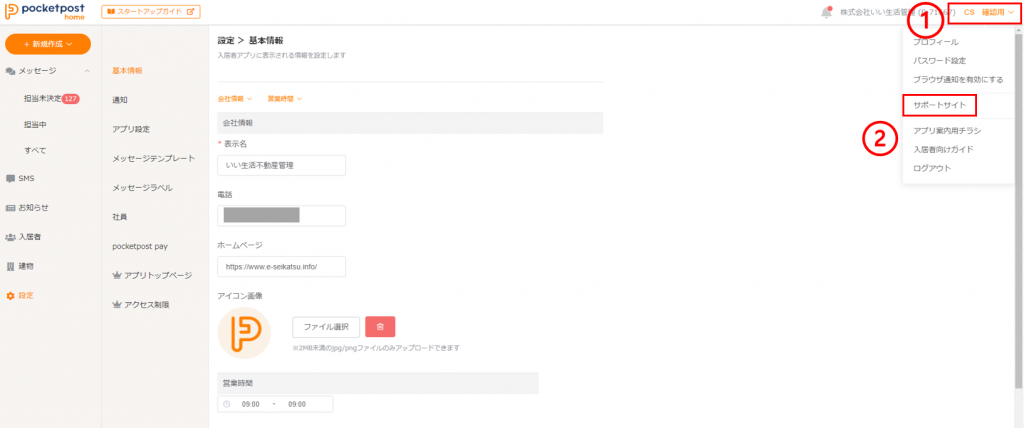Open the SMS sidebar item
Screen dimensions: 1024x428
click(x=26, y=179)
